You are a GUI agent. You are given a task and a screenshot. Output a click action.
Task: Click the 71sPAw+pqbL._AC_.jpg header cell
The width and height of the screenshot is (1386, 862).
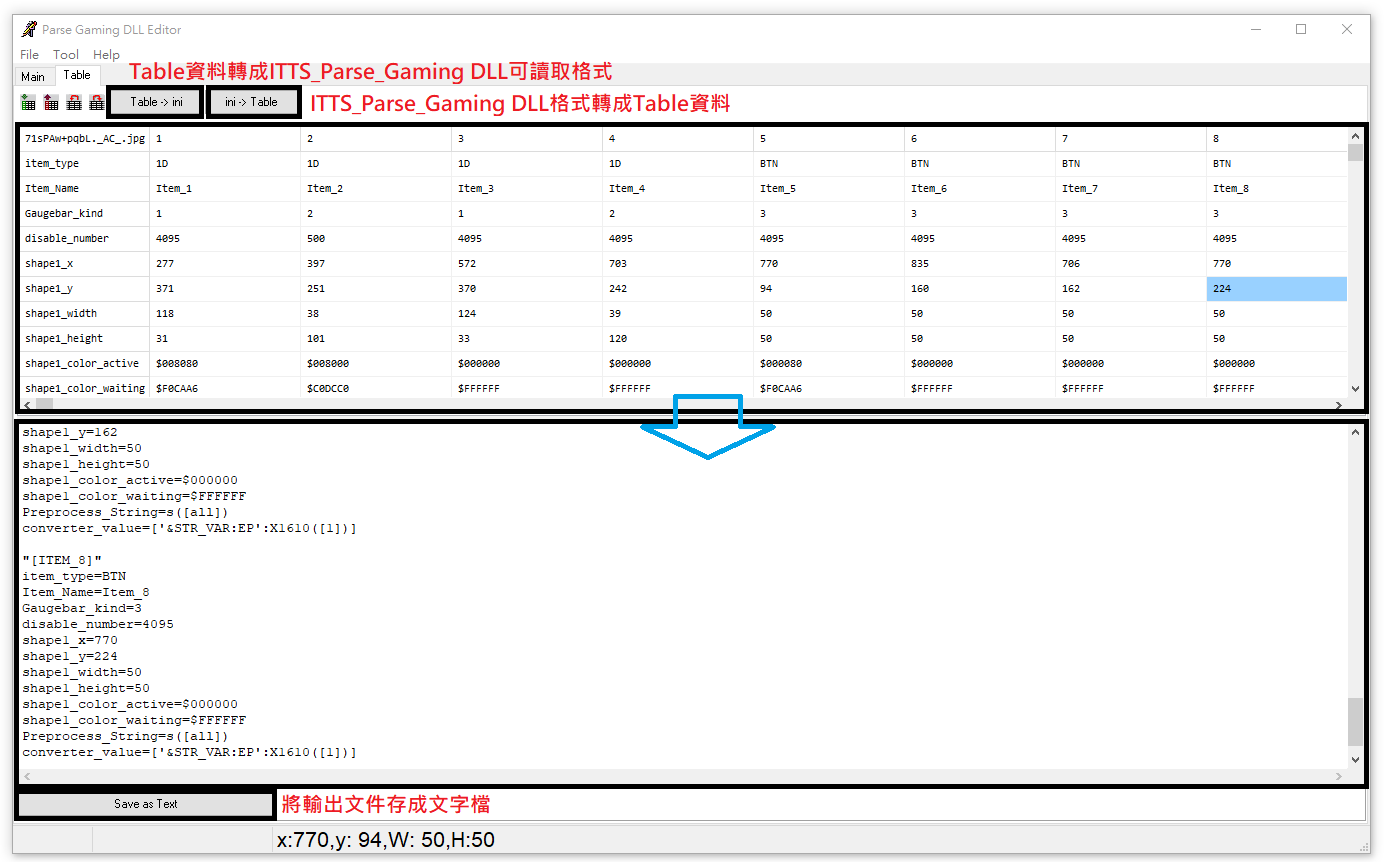pyautogui.click(x=85, y=139)
